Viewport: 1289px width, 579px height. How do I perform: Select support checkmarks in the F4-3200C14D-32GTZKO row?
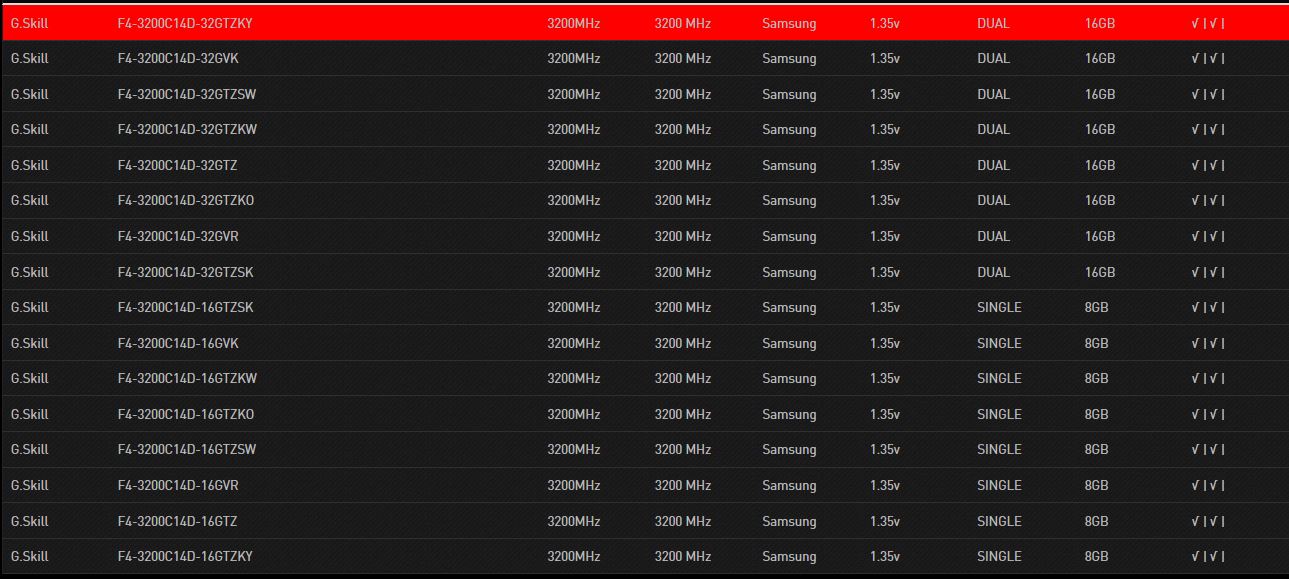[x=1208, y=200]
